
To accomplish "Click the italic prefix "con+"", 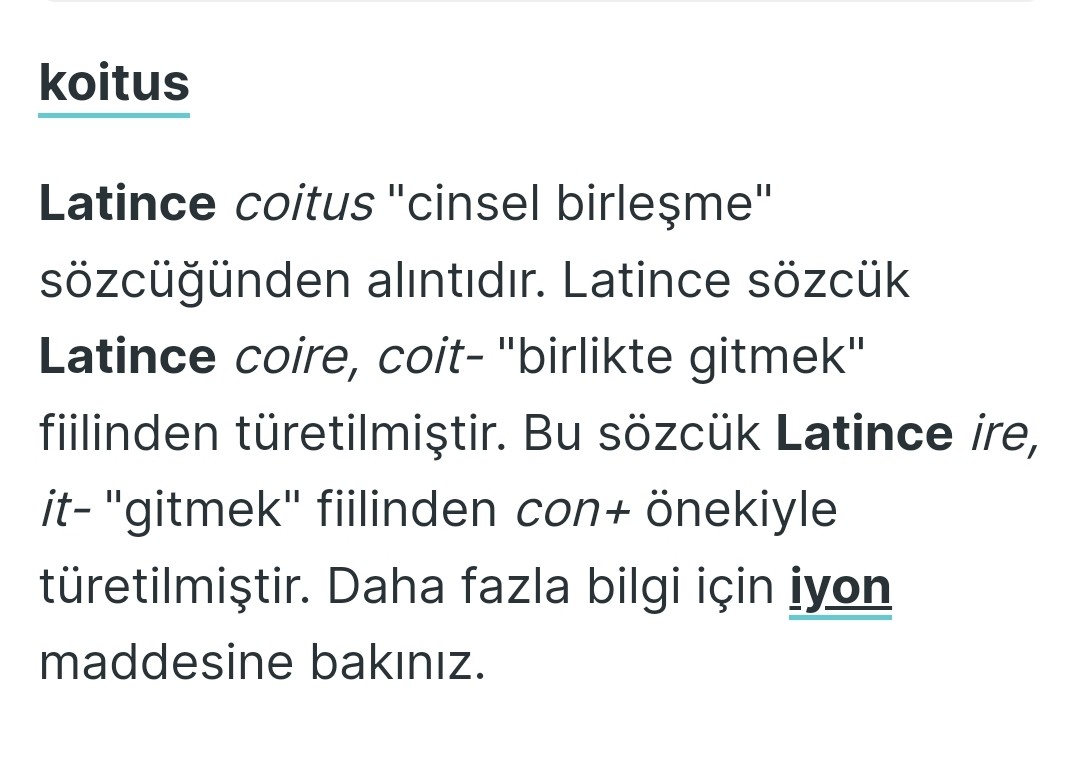I will point(573,511).
